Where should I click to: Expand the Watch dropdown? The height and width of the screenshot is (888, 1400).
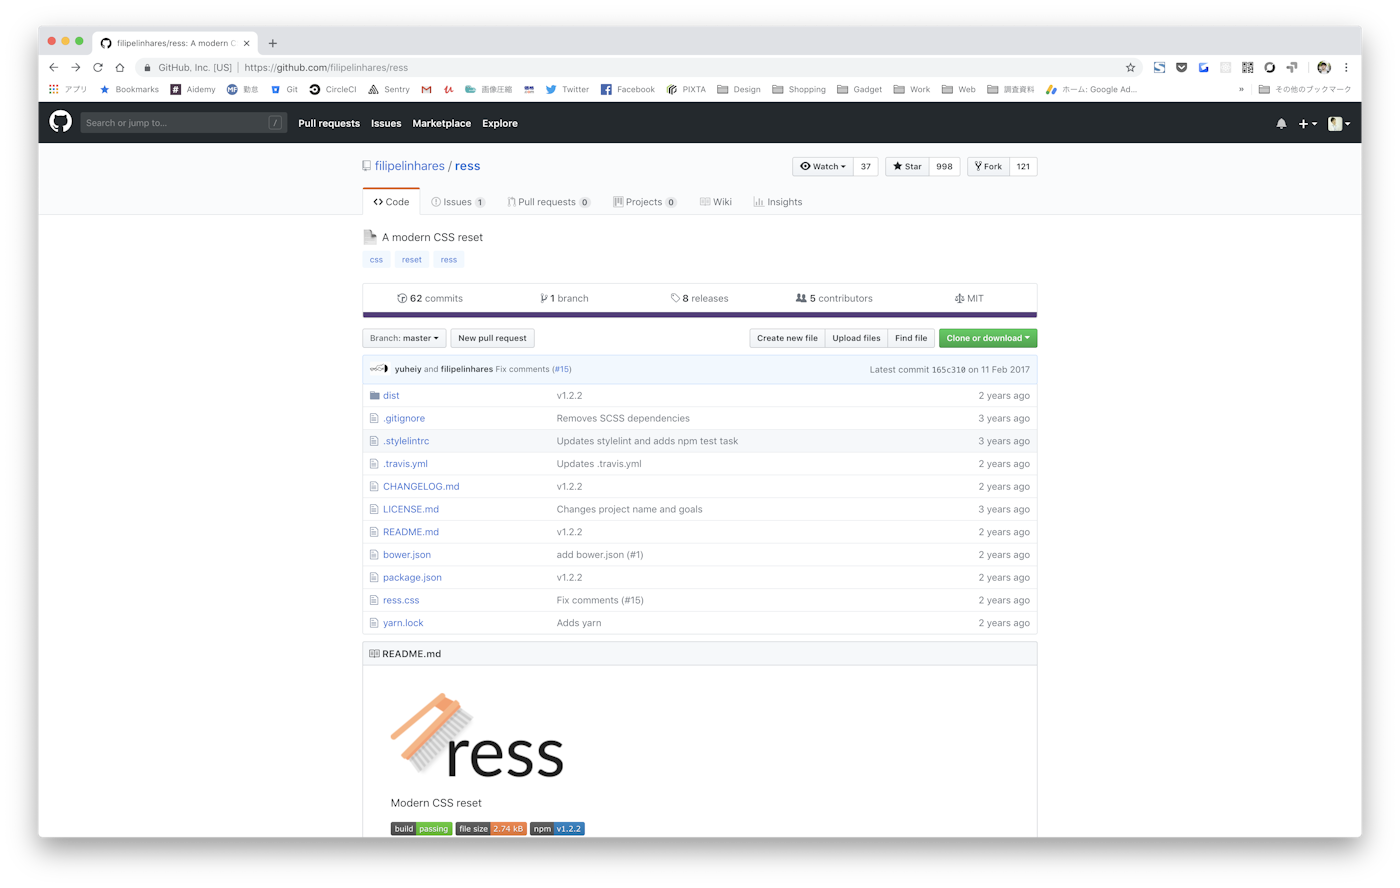tap(823, 167)
